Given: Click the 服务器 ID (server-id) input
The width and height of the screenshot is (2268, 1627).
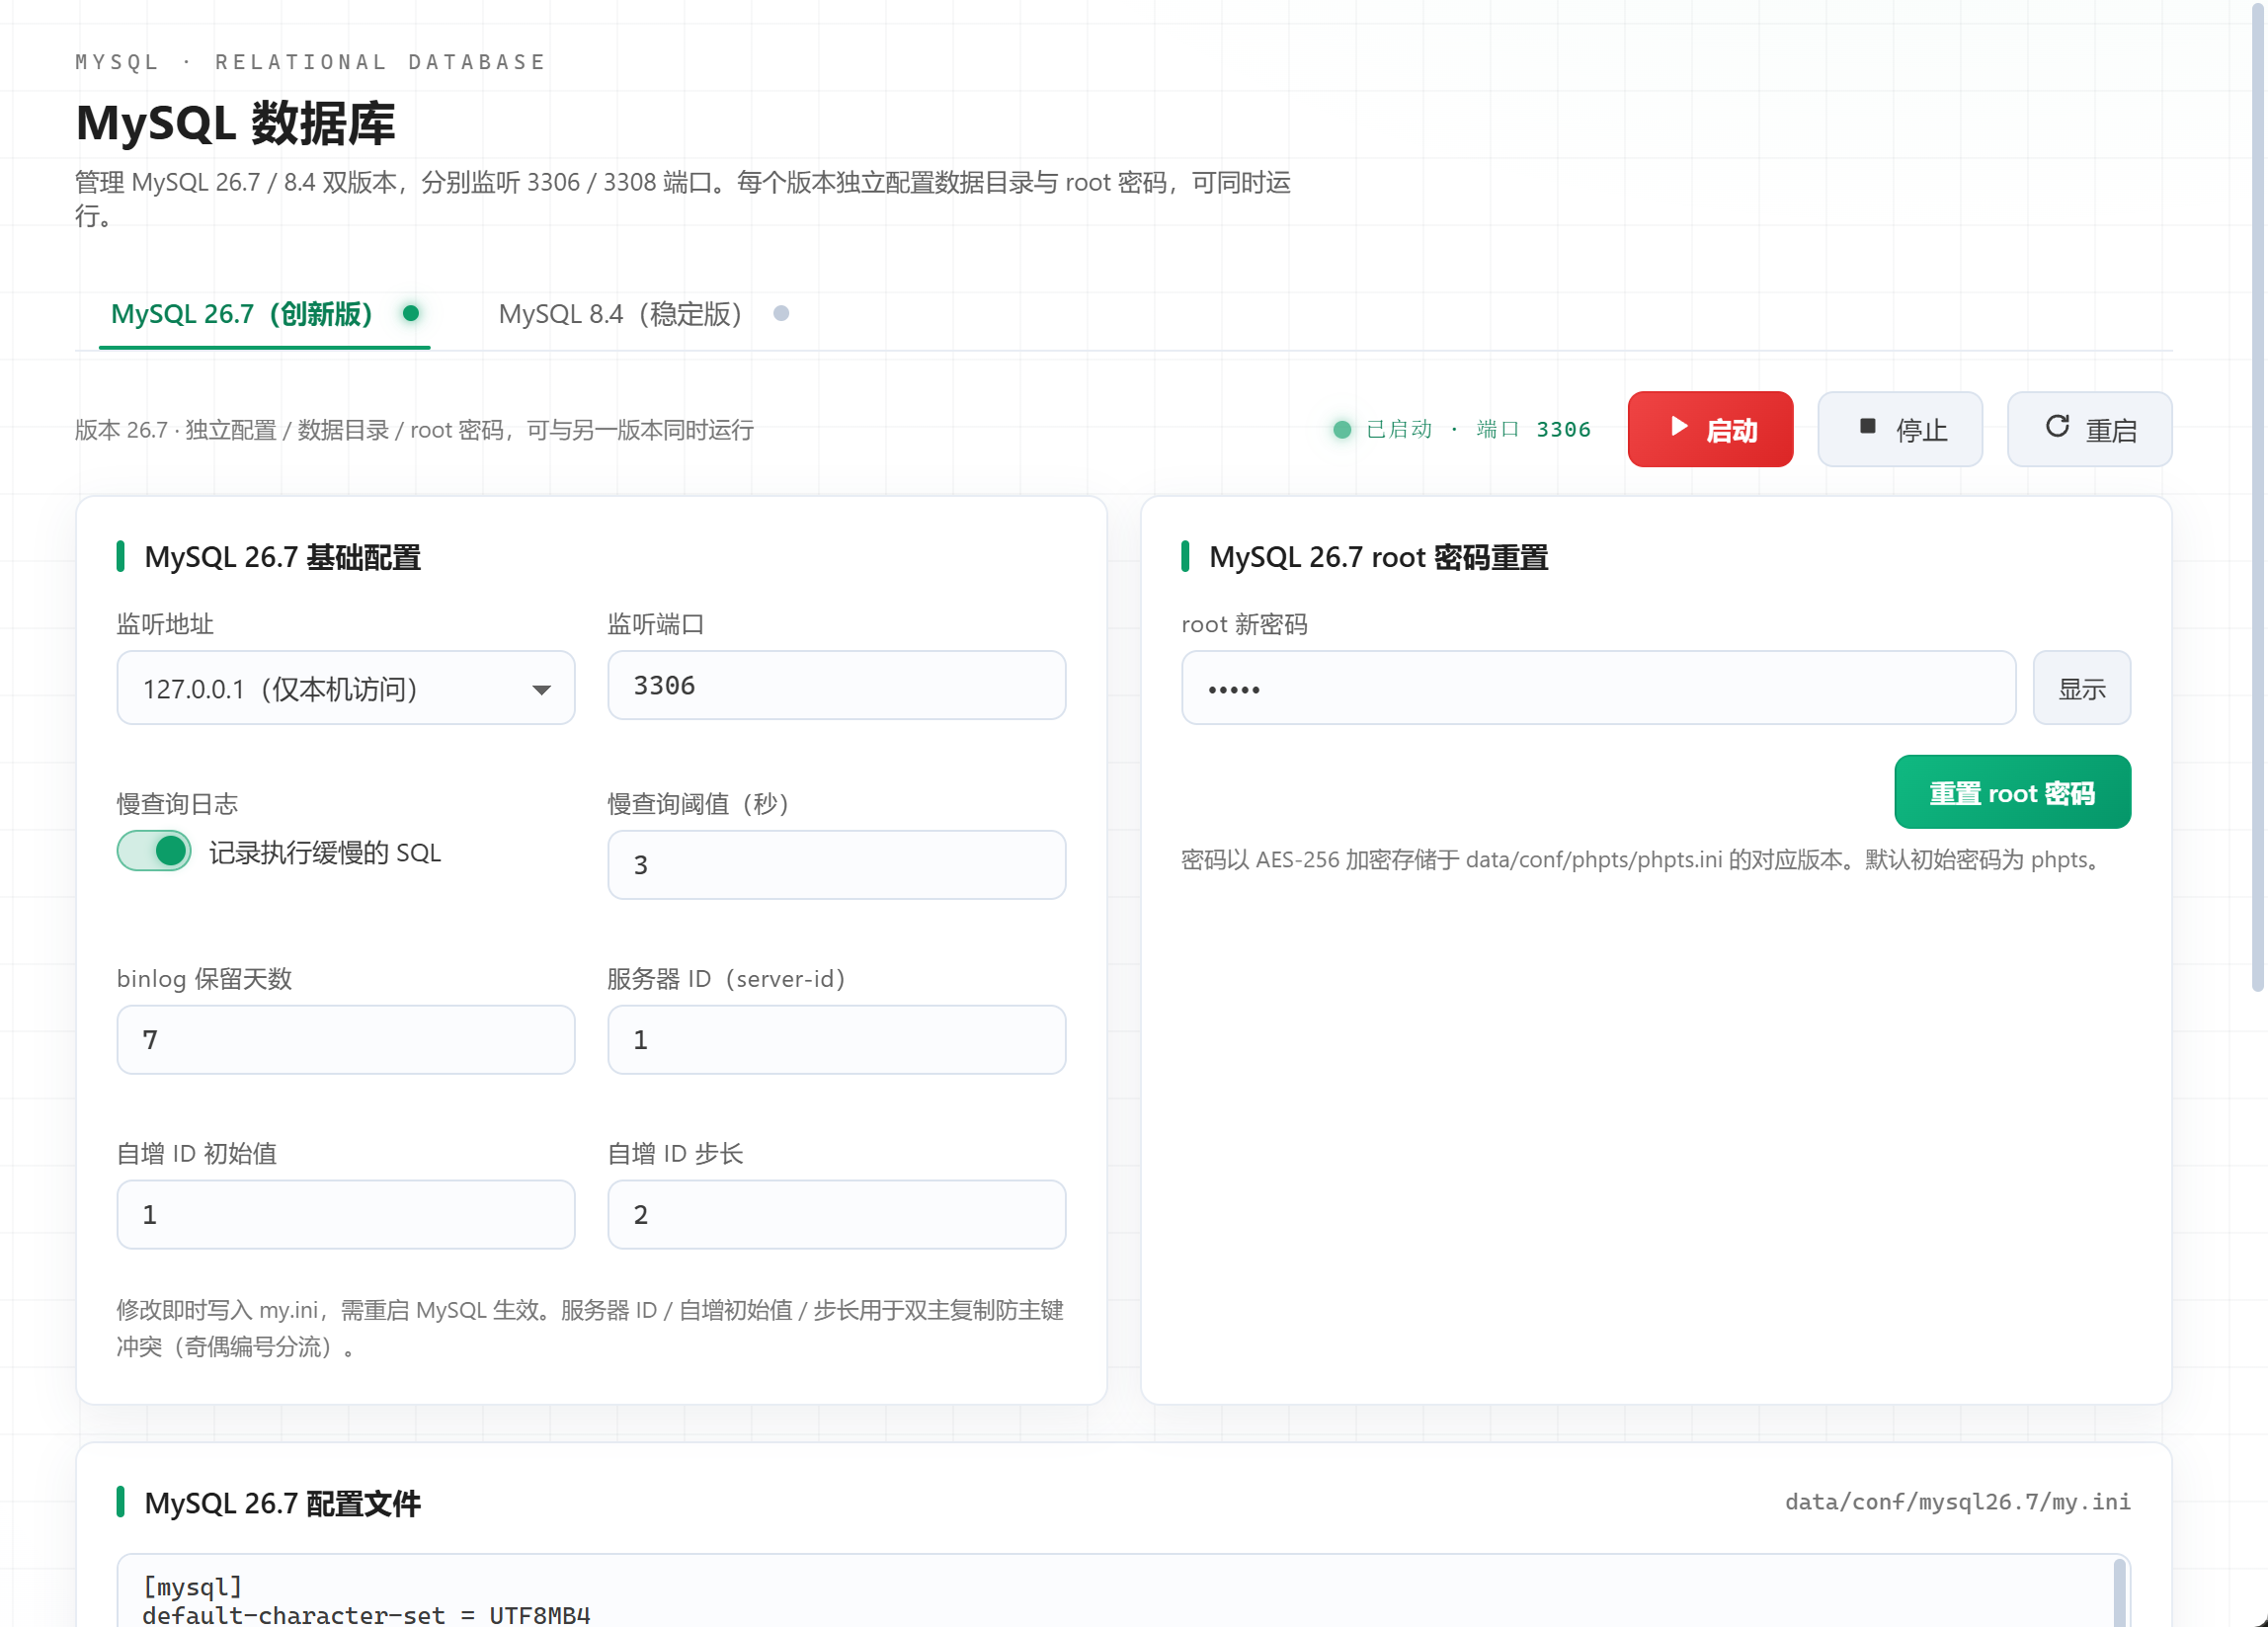Looking at the screenshot, I should pos(837,1040).
